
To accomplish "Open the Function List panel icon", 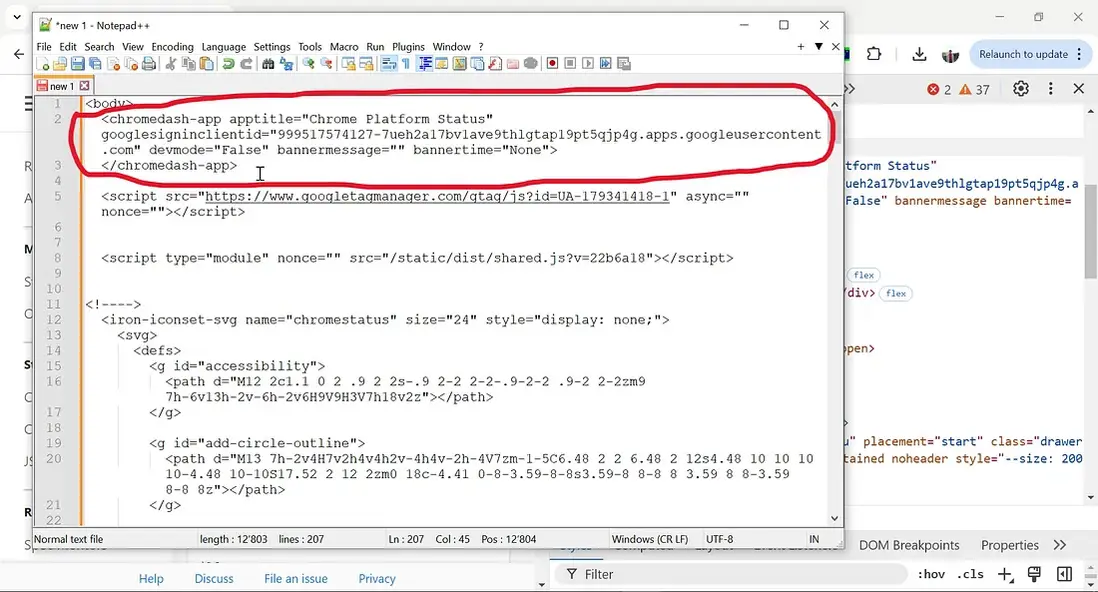I will point(494,64).
